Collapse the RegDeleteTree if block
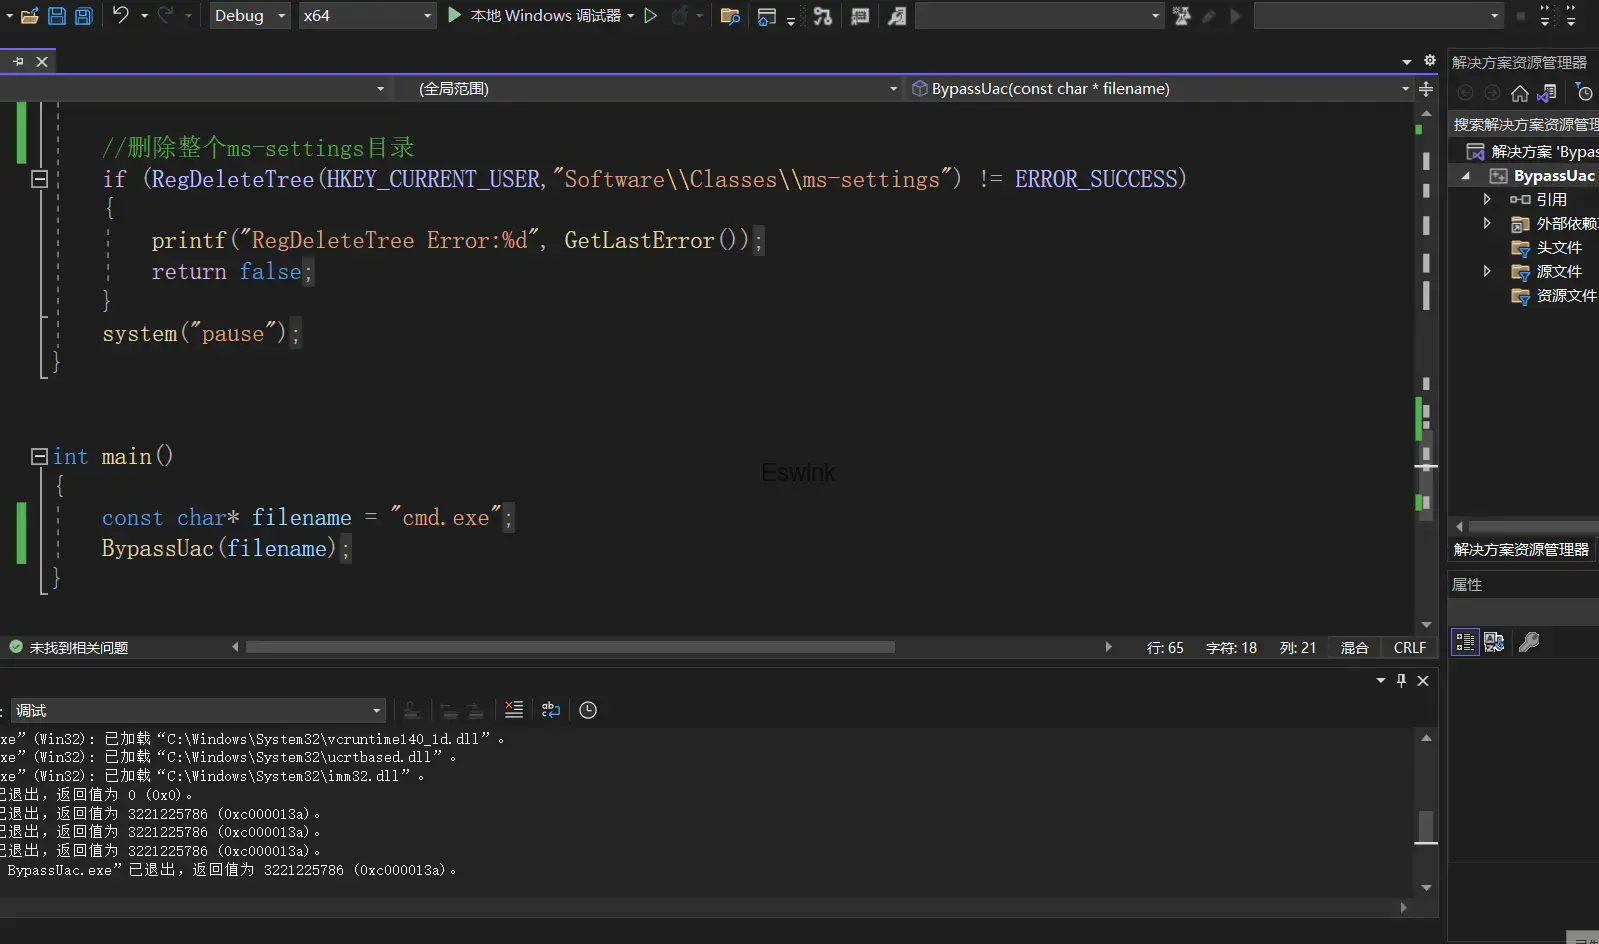1599x944 pixels. 40,179
